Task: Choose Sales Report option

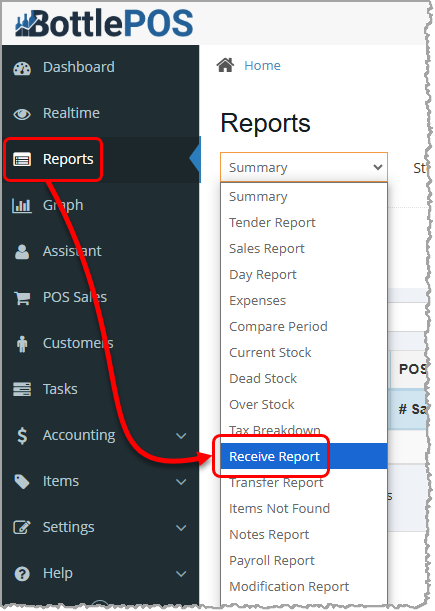Action: pyautogui.click(x=304, y=248)
